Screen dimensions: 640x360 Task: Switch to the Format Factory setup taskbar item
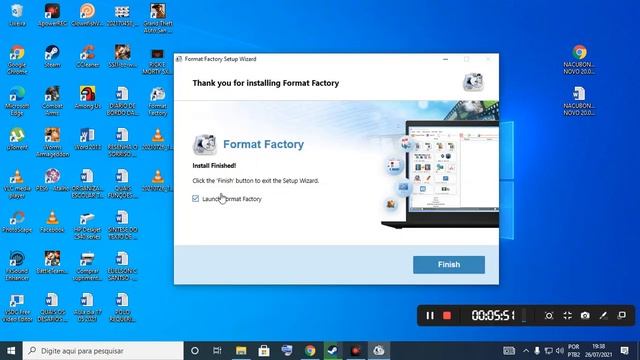pyautogui.click(x=379, y=351)
